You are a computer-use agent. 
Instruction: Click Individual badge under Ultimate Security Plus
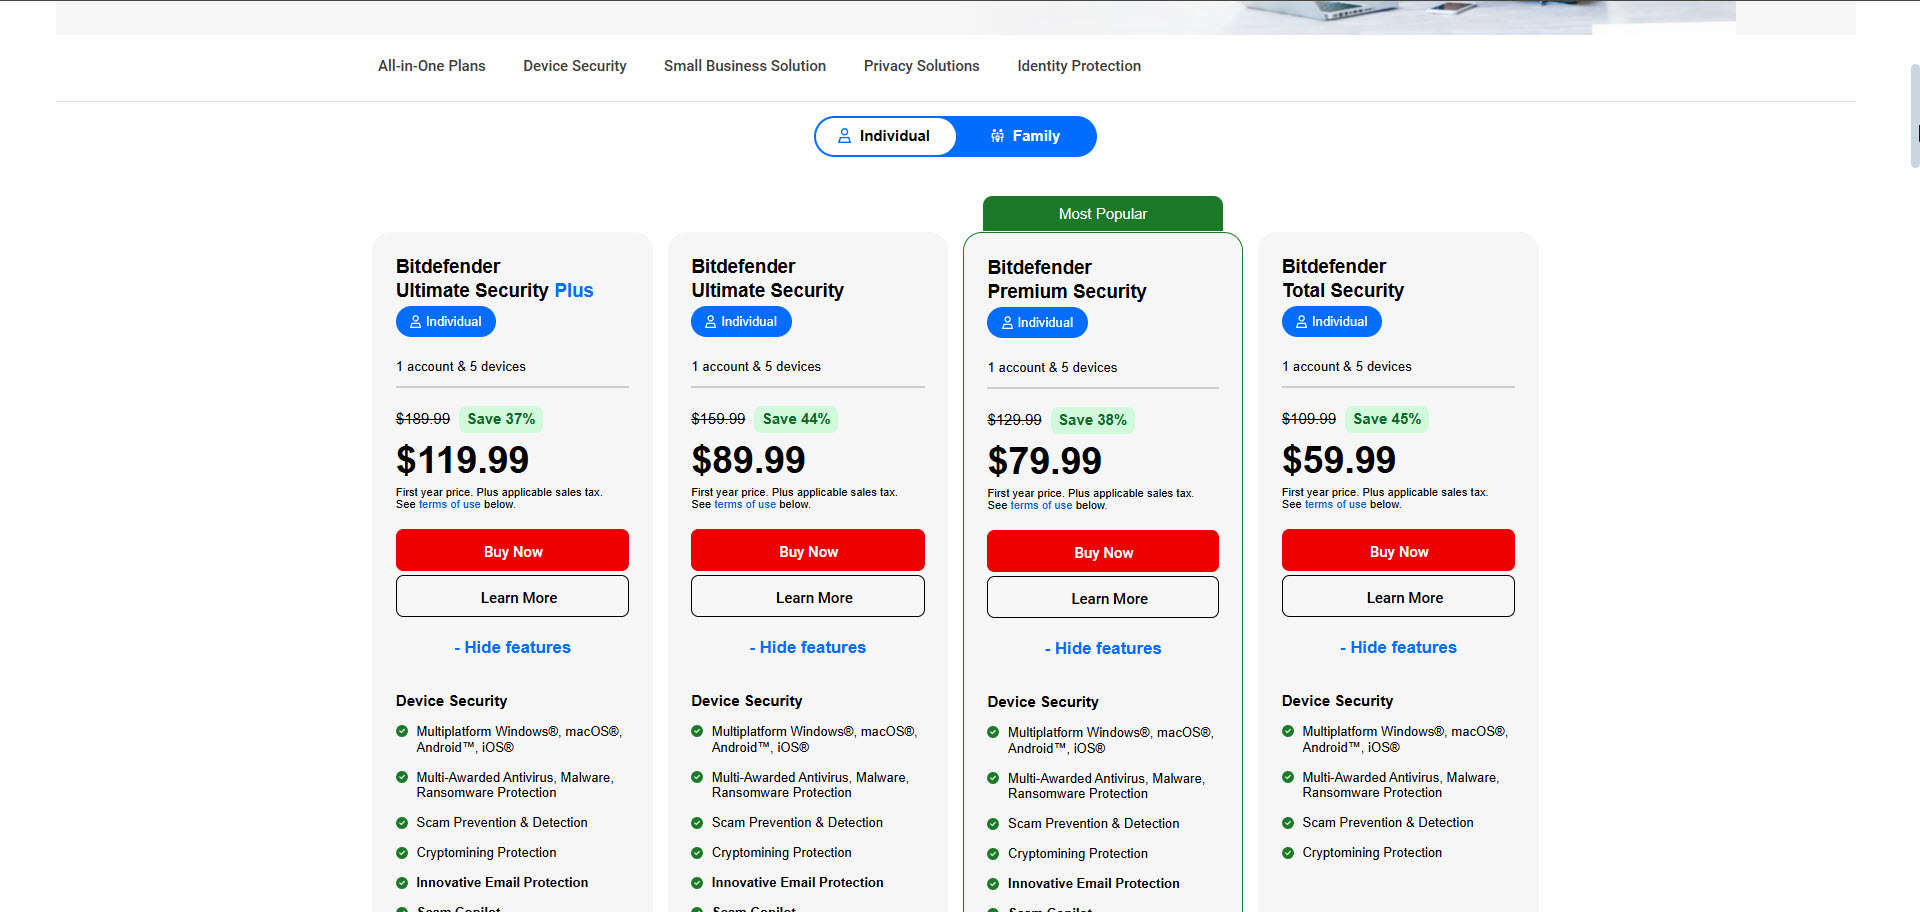tap(446, 321)
